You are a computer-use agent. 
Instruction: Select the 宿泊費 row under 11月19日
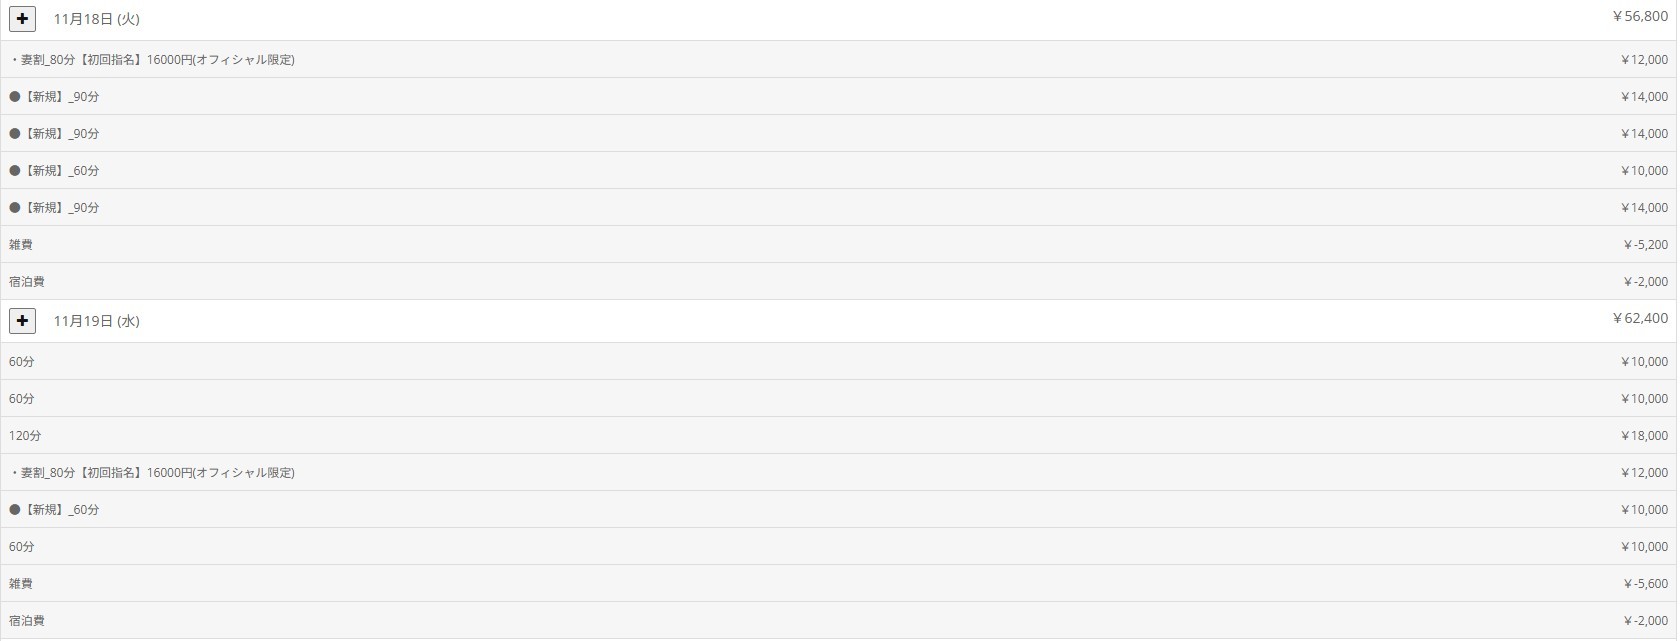[27, 621]
